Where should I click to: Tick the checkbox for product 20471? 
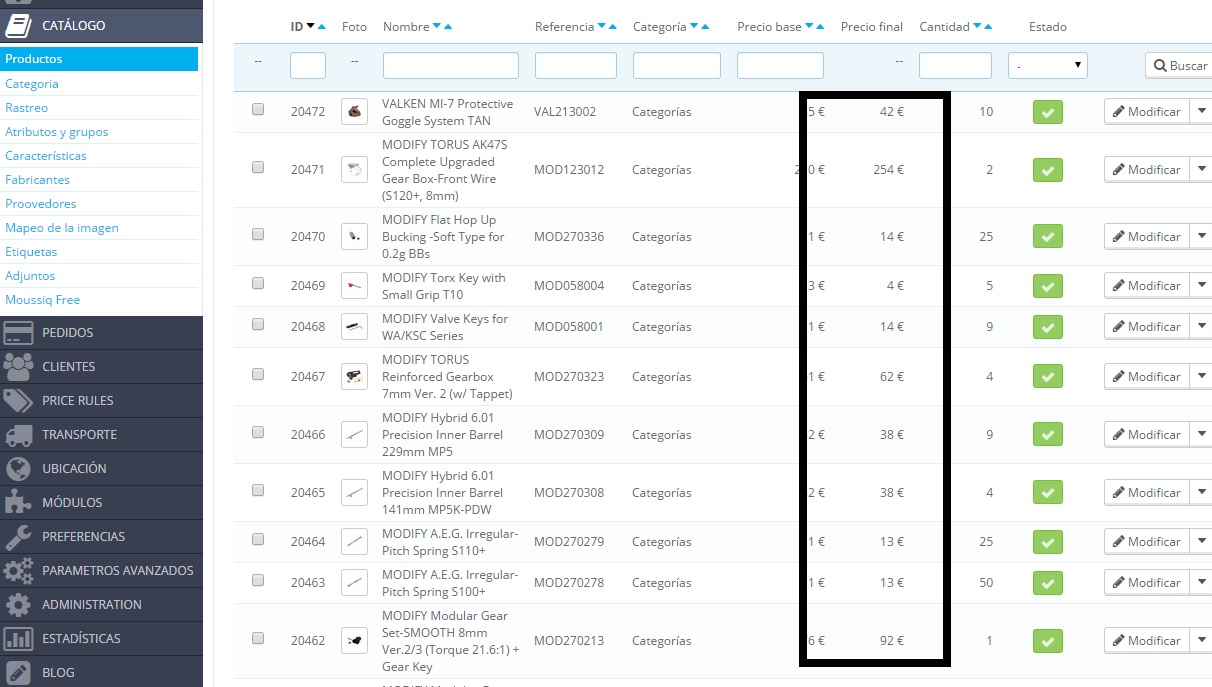coord(258,168)
